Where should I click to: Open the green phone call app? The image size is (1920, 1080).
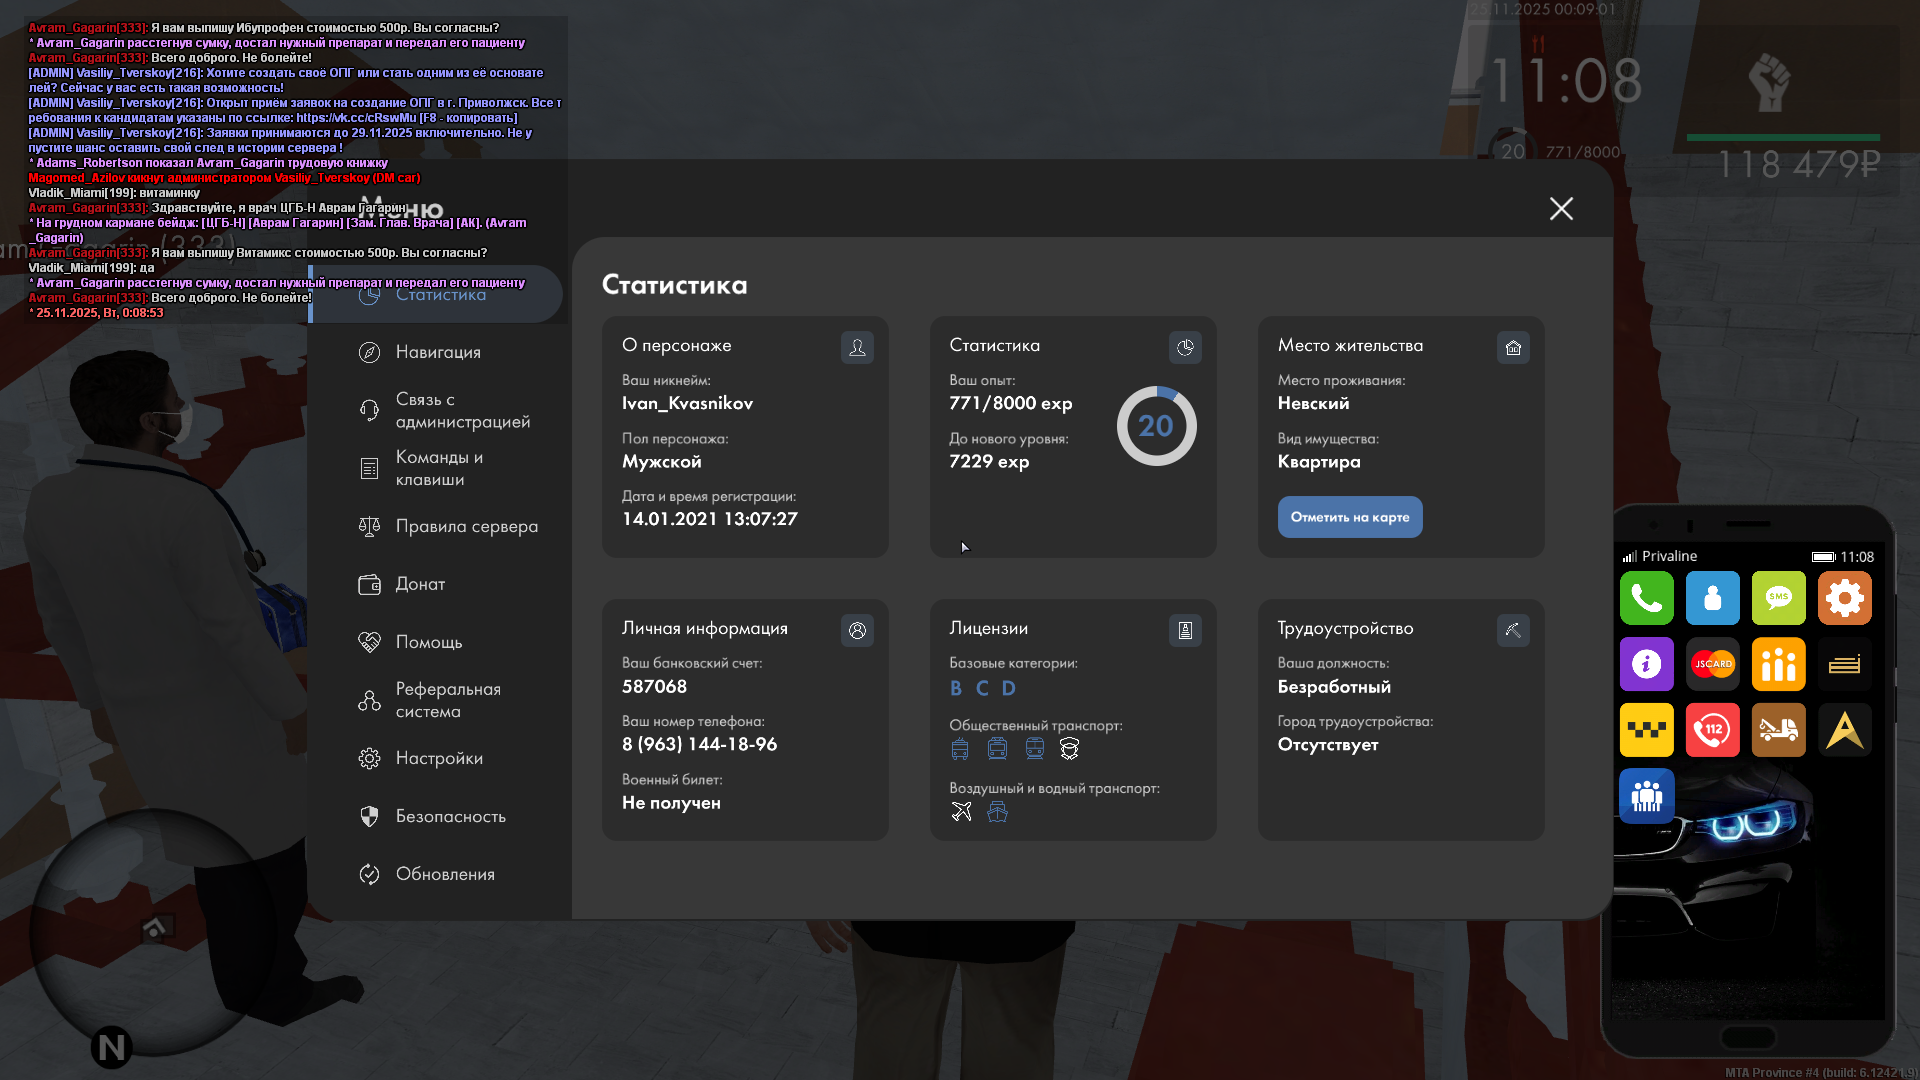point(1646,598)
